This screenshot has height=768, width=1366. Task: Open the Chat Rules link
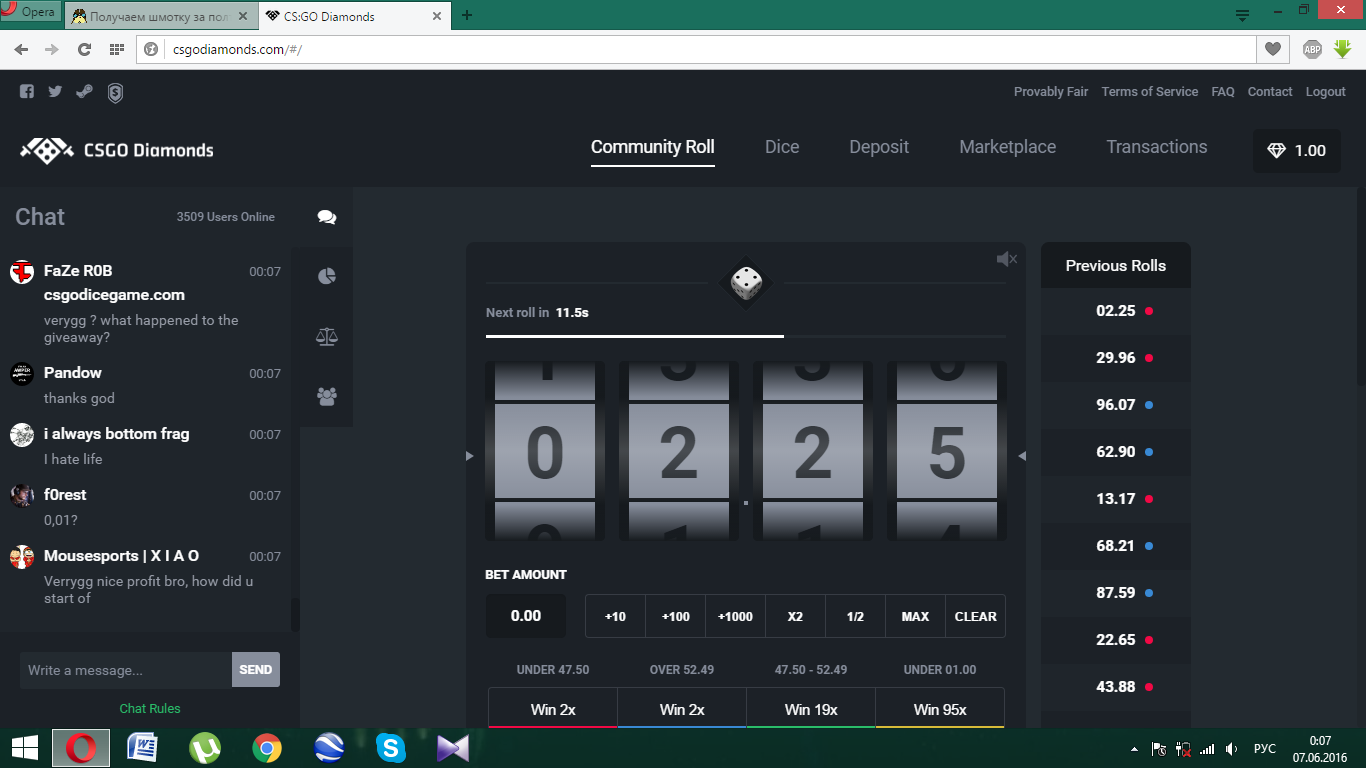coord(150,708)
